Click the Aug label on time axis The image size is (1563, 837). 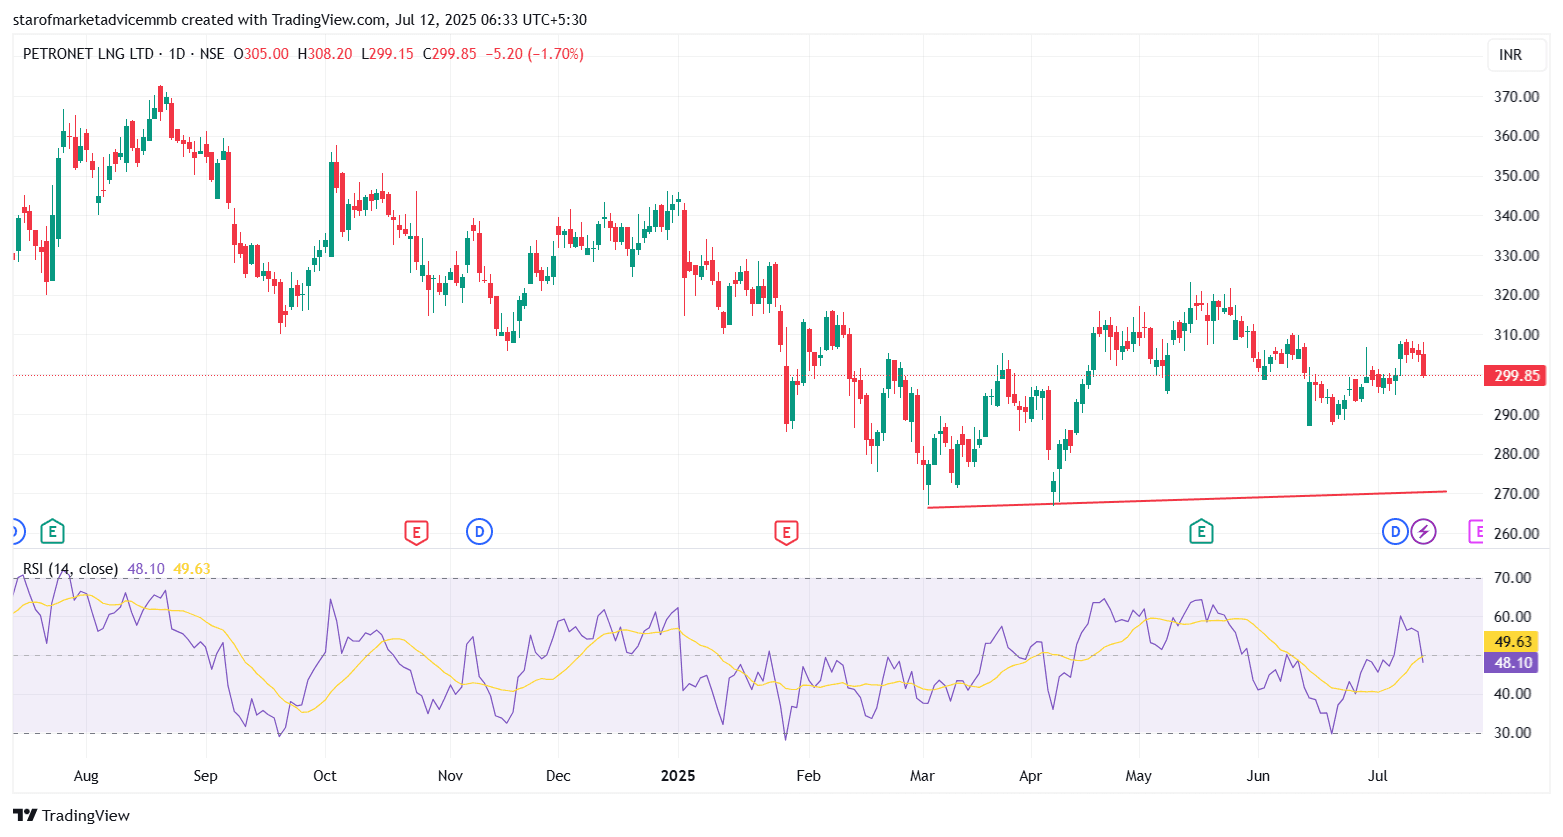point(86,776)
